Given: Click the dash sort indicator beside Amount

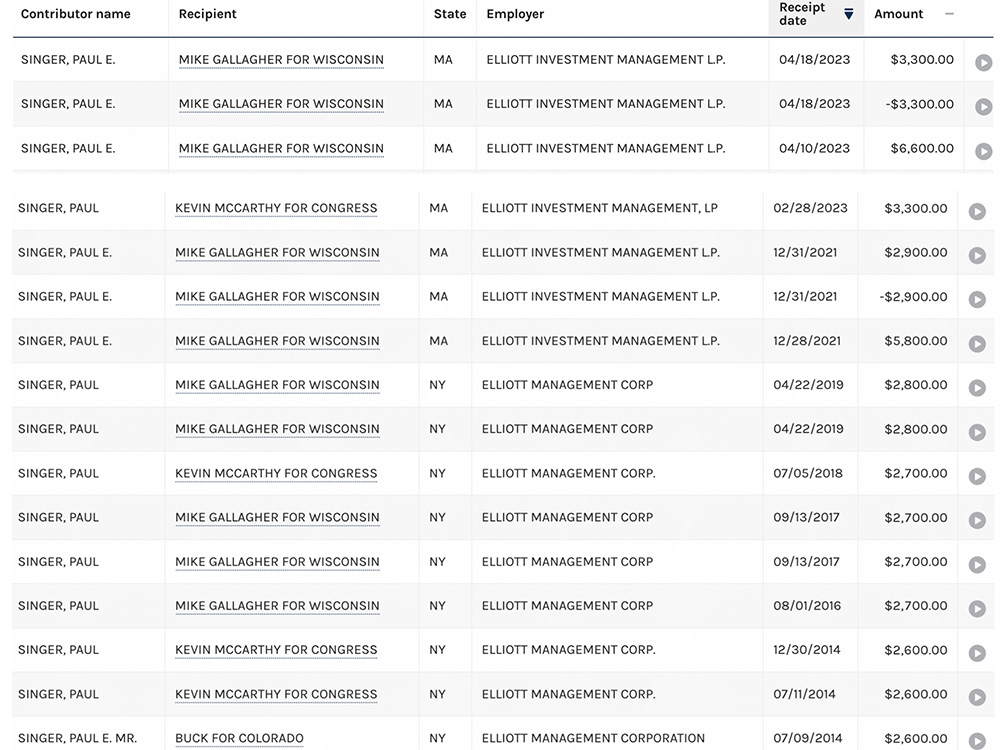Looking at the screenshot, I should coord(949,14).
